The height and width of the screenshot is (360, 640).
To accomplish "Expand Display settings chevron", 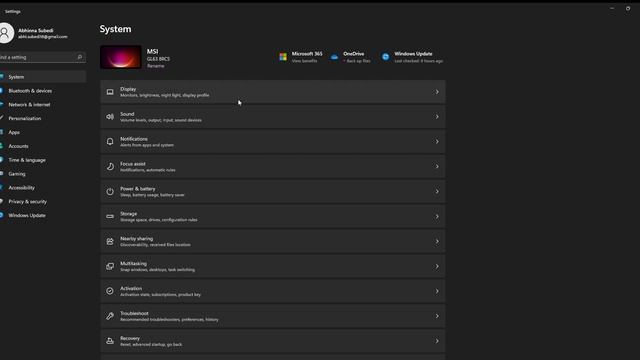I will (x=437, y=92).
